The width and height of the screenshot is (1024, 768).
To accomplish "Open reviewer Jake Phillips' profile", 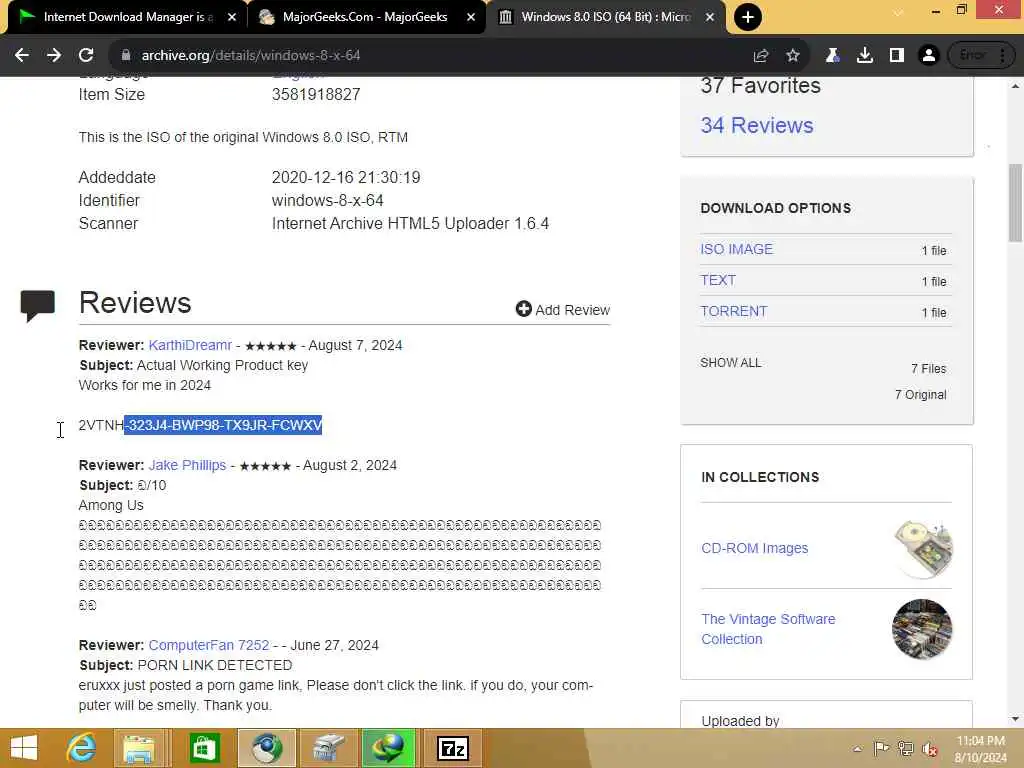I will pyautogui.click(x=187, y=465).
